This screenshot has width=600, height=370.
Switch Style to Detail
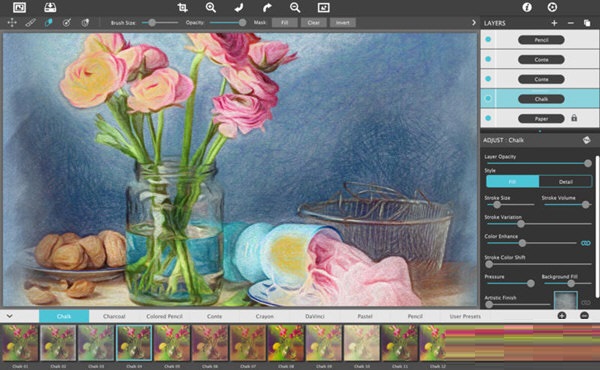click(x=566, y=182)
